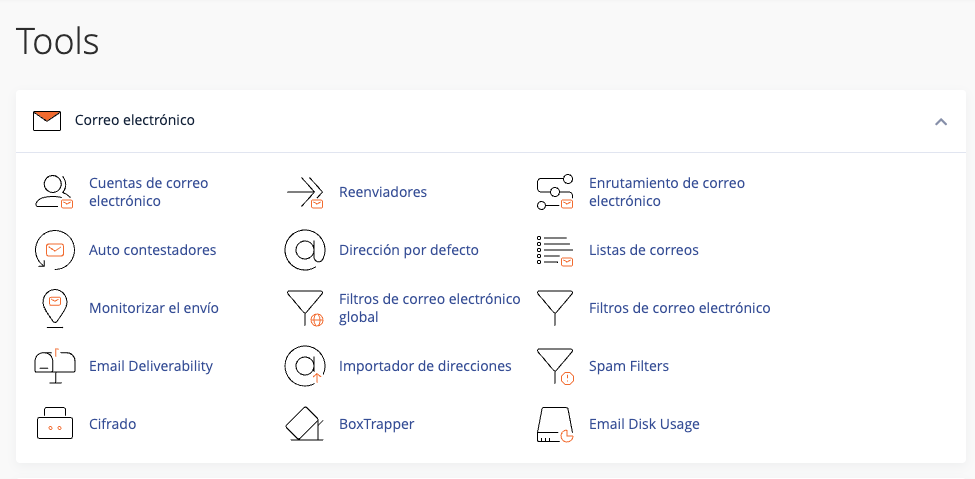Click the Spam Filters funnel icon

coord(554,366)
